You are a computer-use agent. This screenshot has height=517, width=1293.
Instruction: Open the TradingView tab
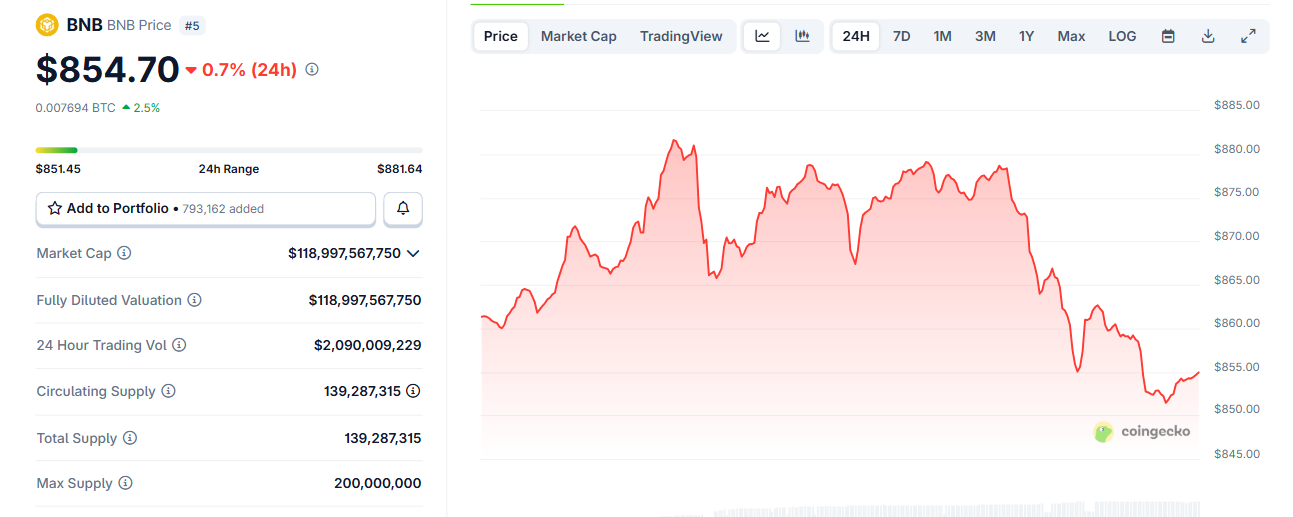[x=681, y=36]
